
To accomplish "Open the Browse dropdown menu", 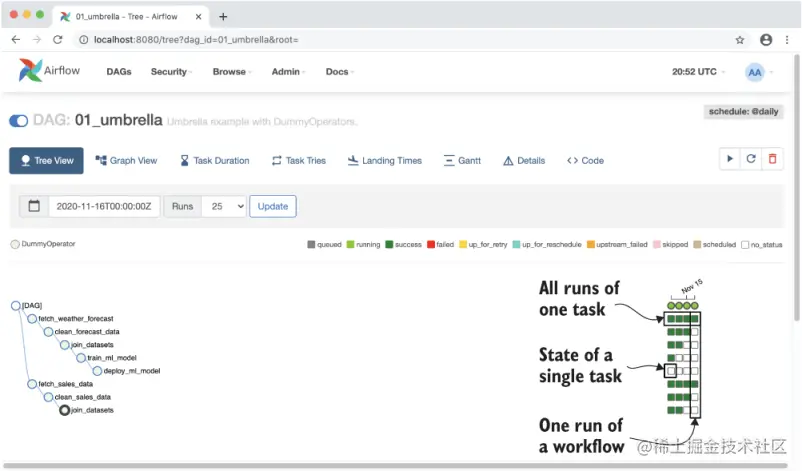I will (x=232, y=72).
